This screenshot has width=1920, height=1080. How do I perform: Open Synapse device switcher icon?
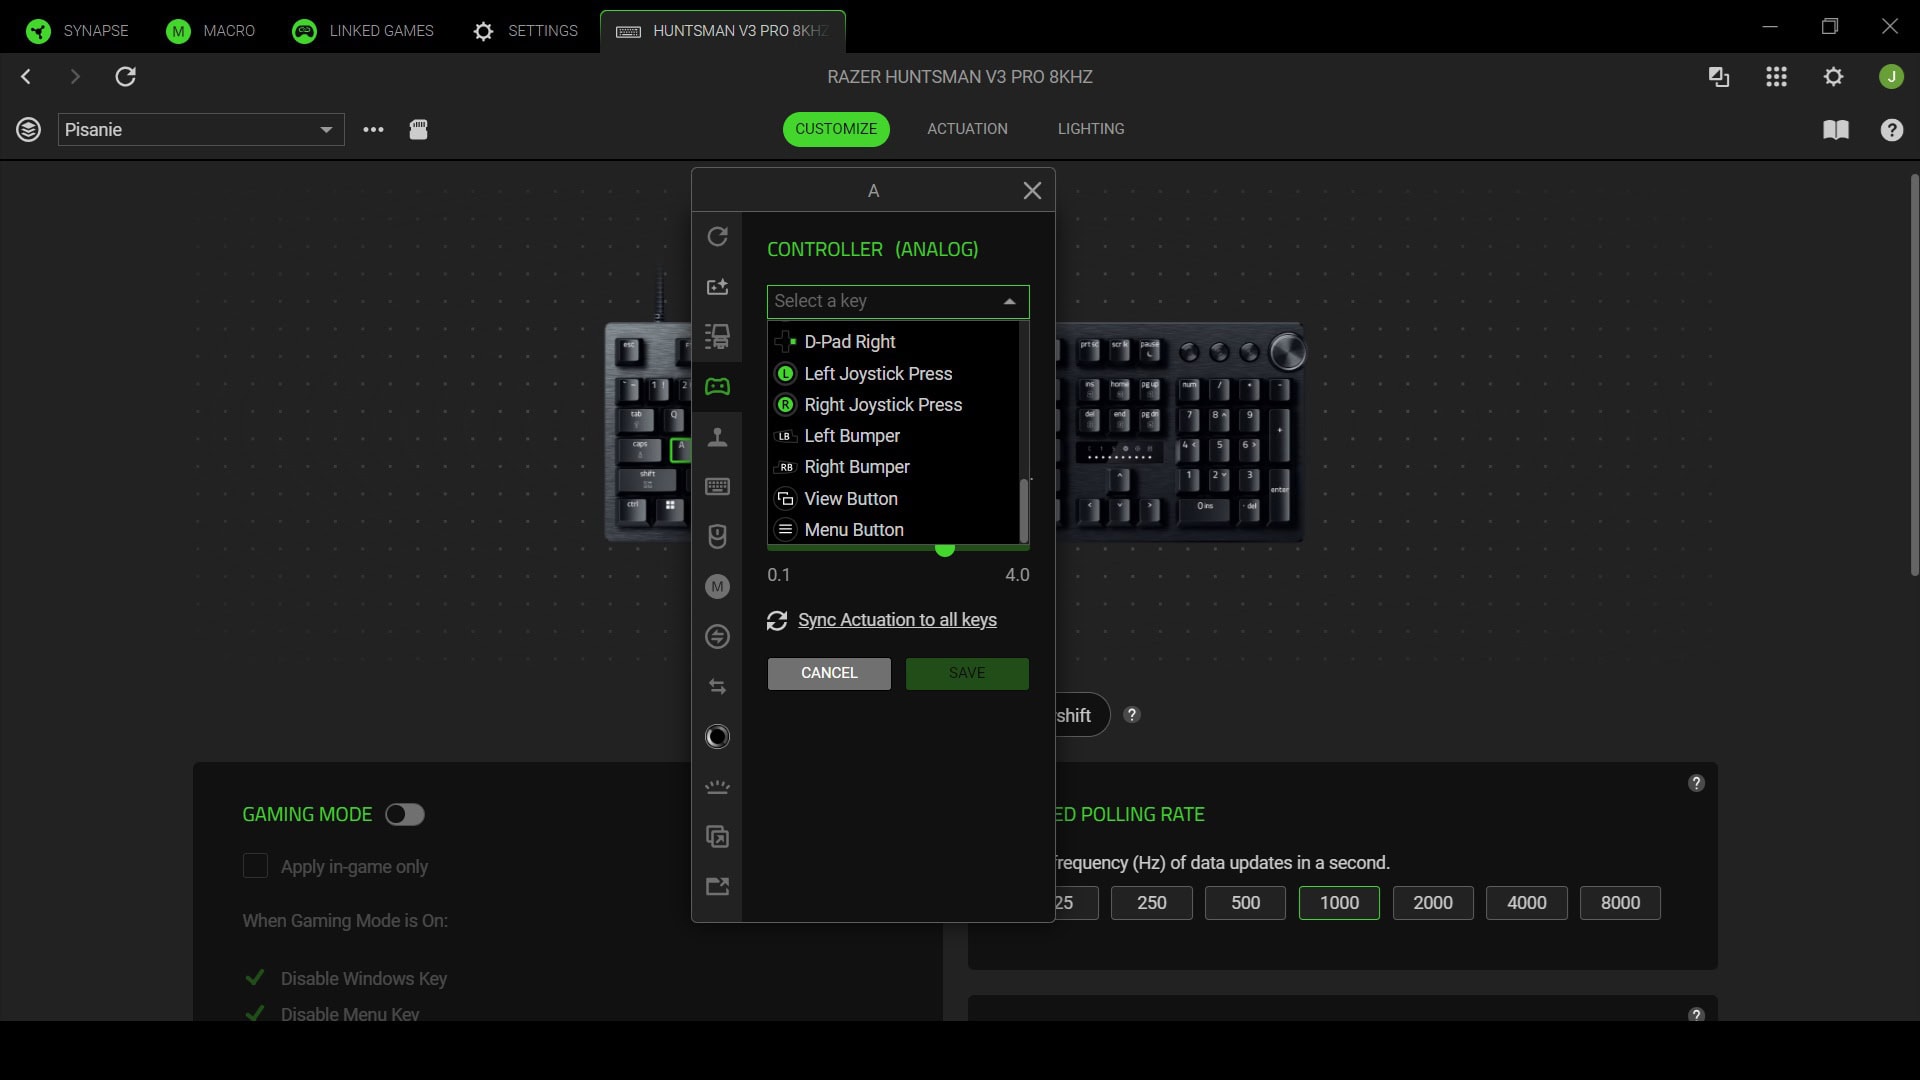pyautogui.click(x=1718, y=77)
